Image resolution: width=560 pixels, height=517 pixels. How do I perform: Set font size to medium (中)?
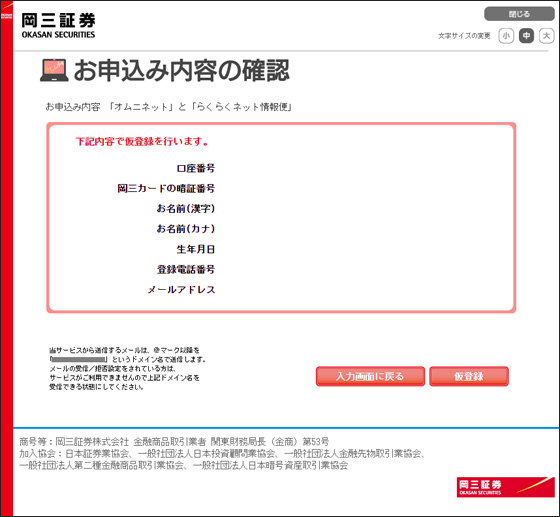click(x=526, y=36)
